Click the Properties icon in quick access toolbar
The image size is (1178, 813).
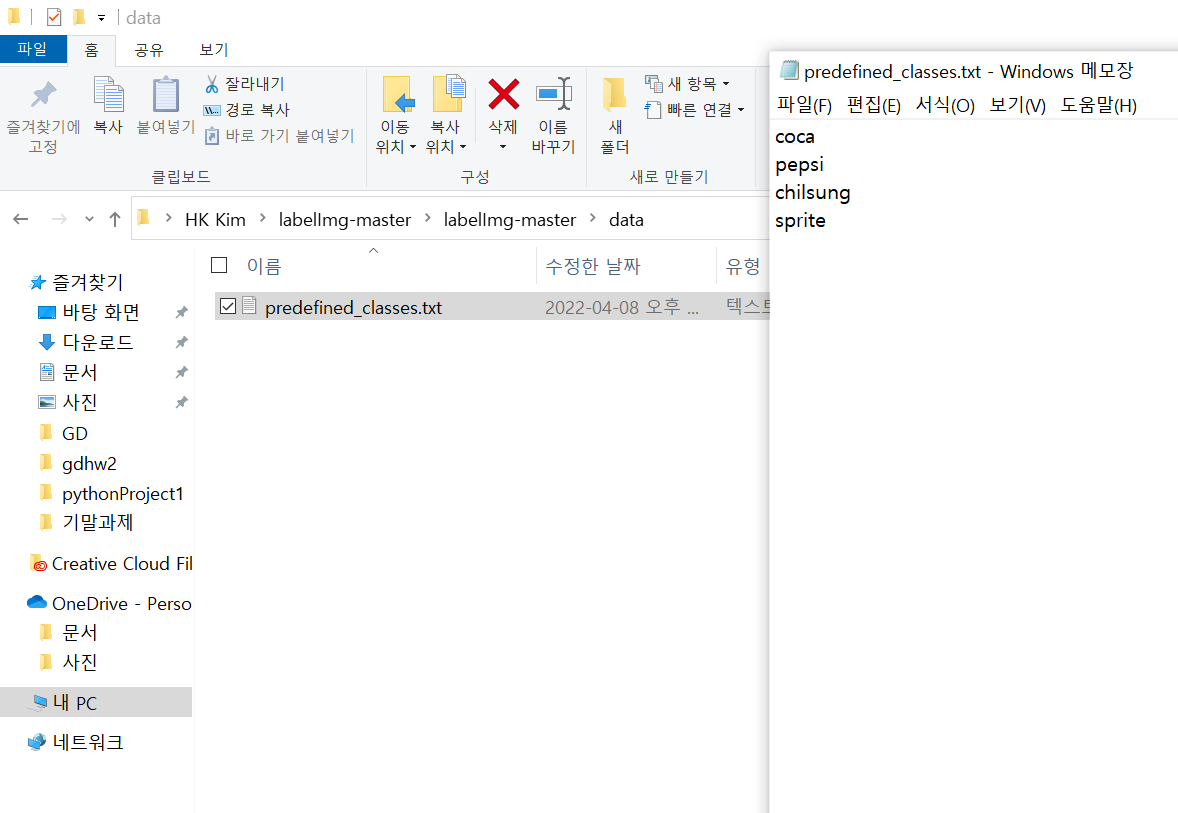pyautogui.click(x=53, y=17)
